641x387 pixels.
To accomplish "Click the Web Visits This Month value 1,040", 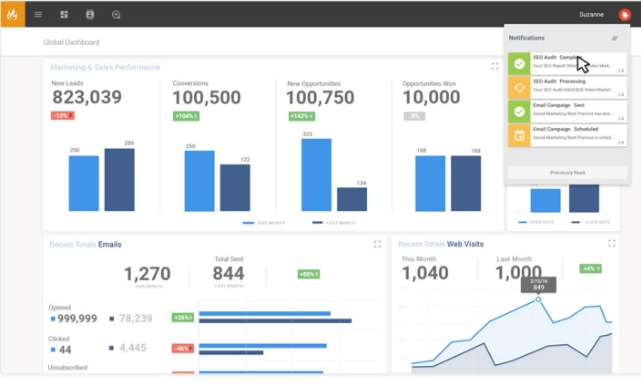I will [425, 273].
